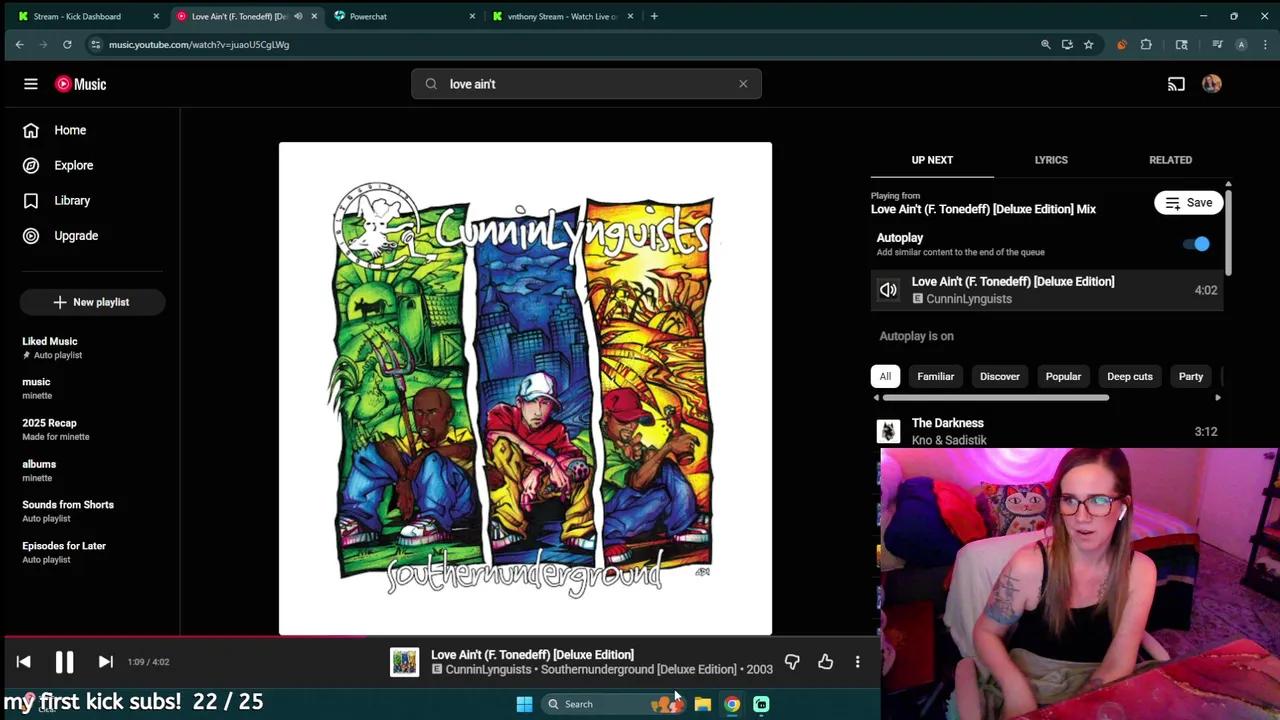Screen dimensions: 1280x720
Task: Skip to the previous track
Action: point(23,662)
